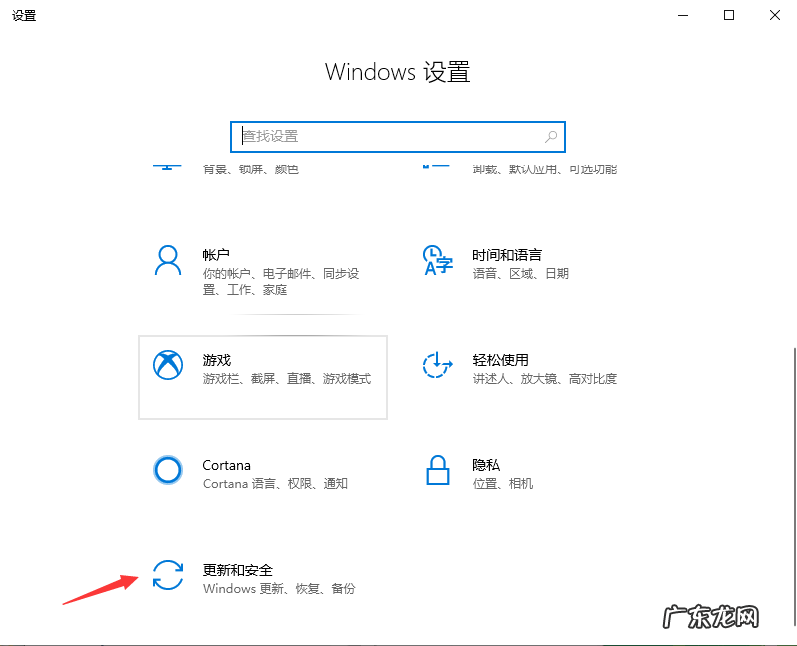
Task: Click the description 你的帐户、电子邮件、同步设置
Action: tap(281, 282)
